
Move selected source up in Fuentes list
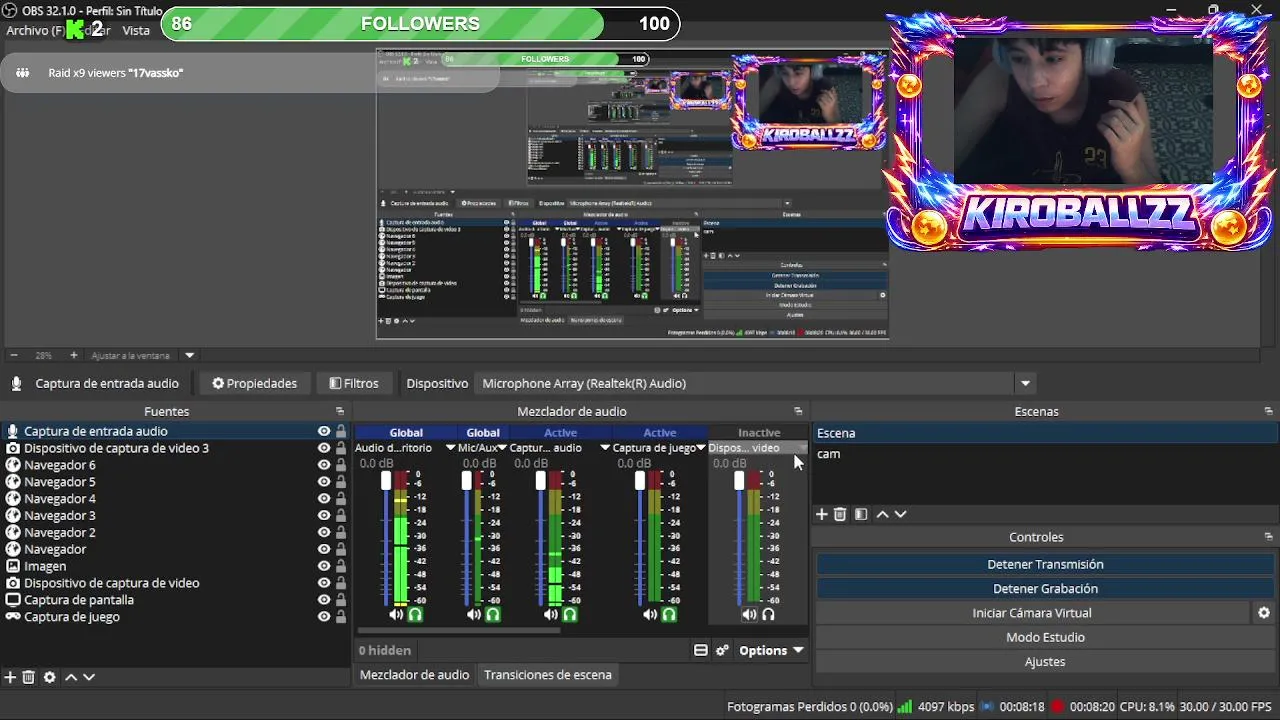pos(71,677)
